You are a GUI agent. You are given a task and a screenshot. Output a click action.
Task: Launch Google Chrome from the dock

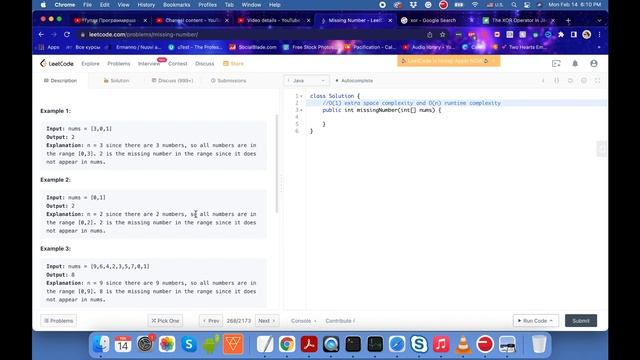[287, 344]
